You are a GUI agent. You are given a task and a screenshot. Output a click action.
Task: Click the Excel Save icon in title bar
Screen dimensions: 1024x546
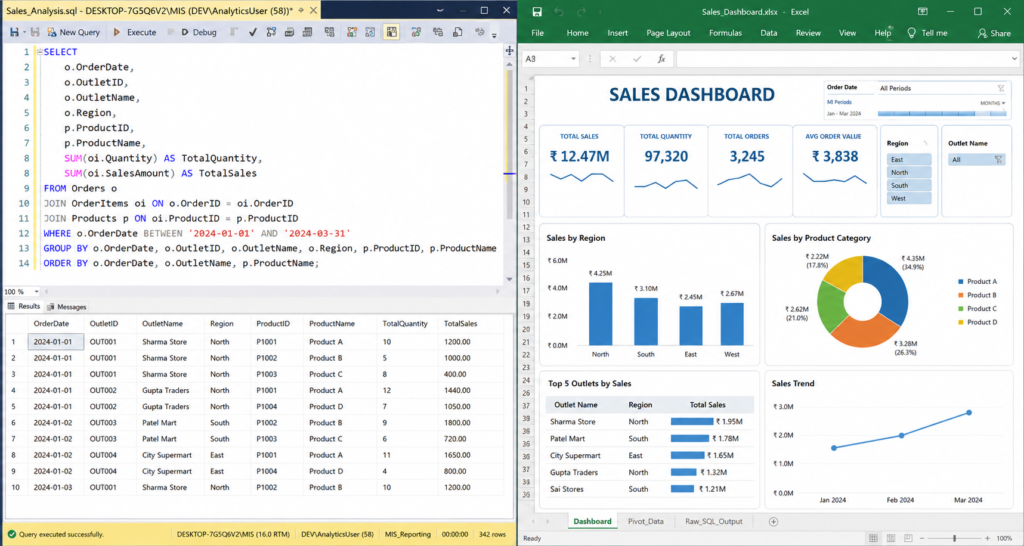(x=537, y=12)
